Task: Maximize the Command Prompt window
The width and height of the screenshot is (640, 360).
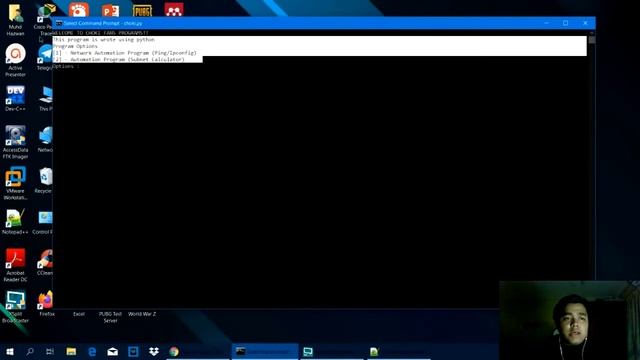Action: click(x=566, y=23)
